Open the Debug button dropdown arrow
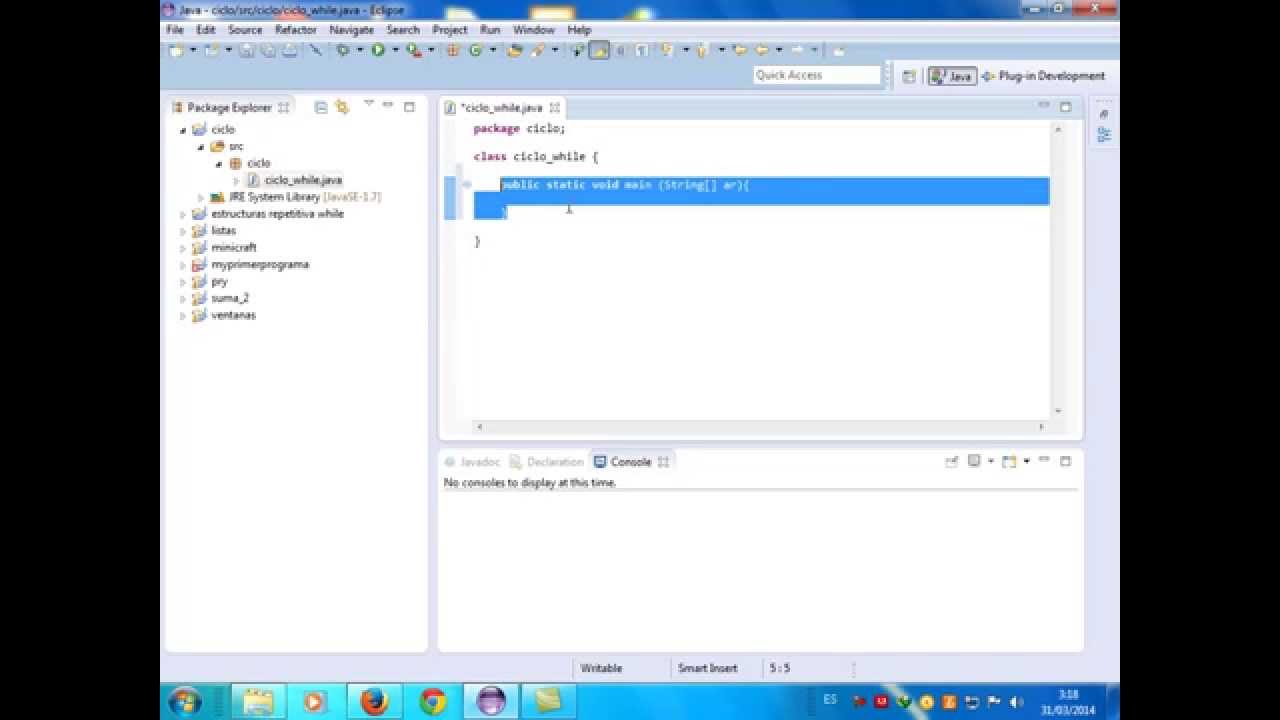1280x720 pixels. [358, 50]
